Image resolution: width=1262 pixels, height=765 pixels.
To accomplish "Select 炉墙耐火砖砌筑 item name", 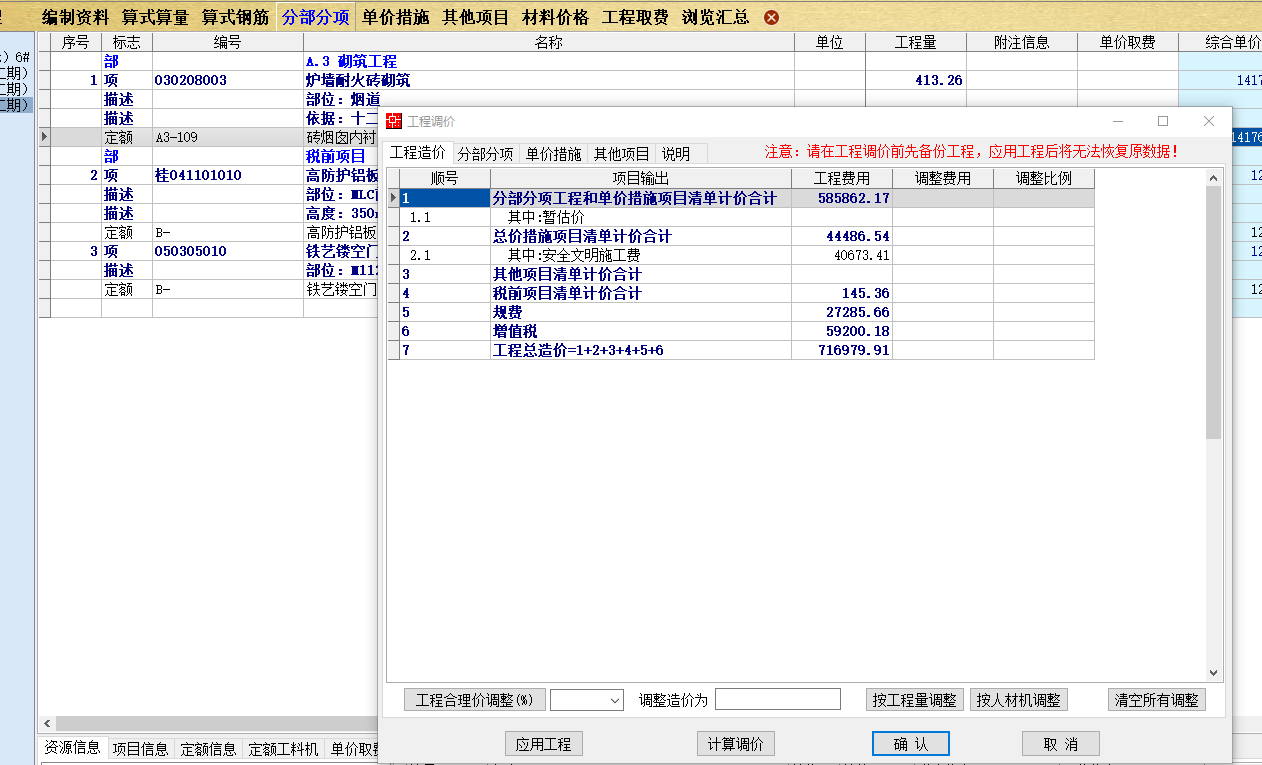I will [x=358, y=80].
